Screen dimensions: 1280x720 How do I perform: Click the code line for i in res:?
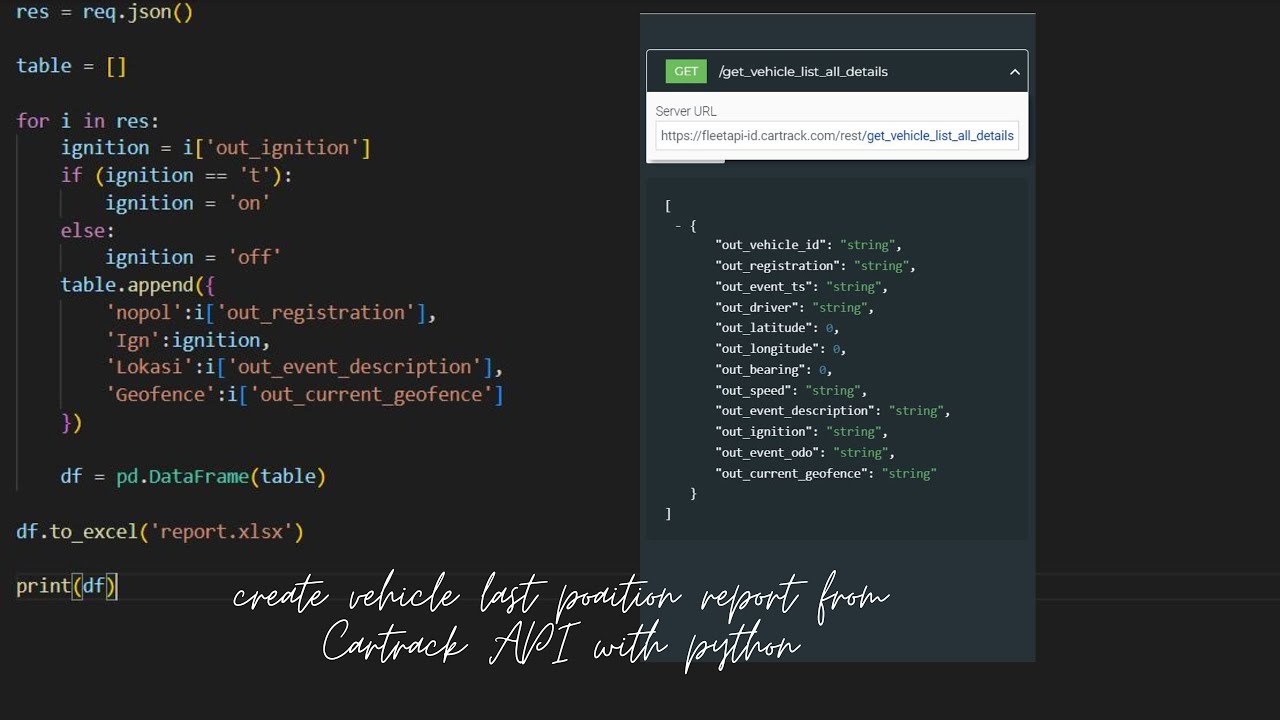pyautogui.click(x=88, y=121)
